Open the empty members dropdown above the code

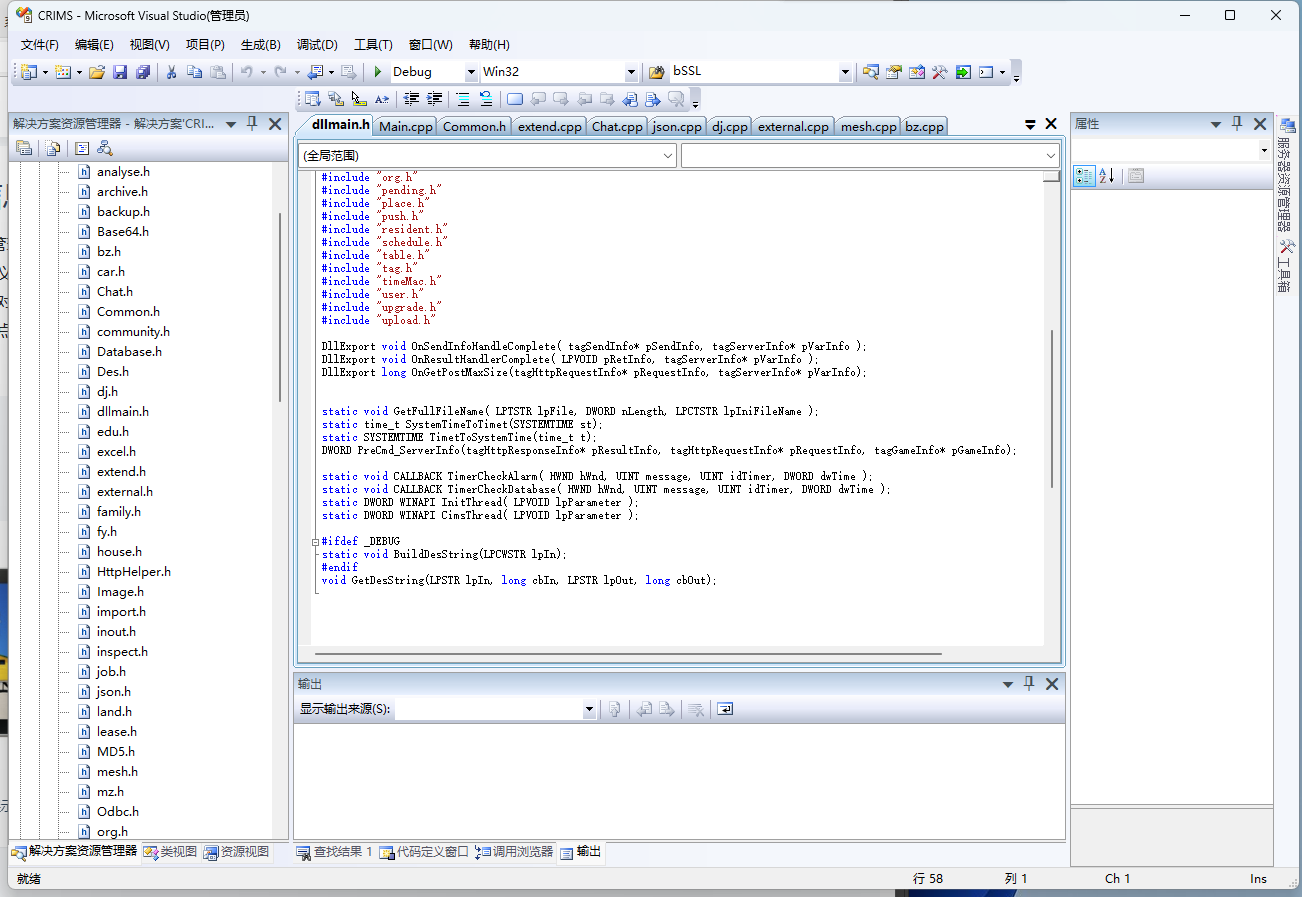pyautogui.click(x=1050, y=156)
